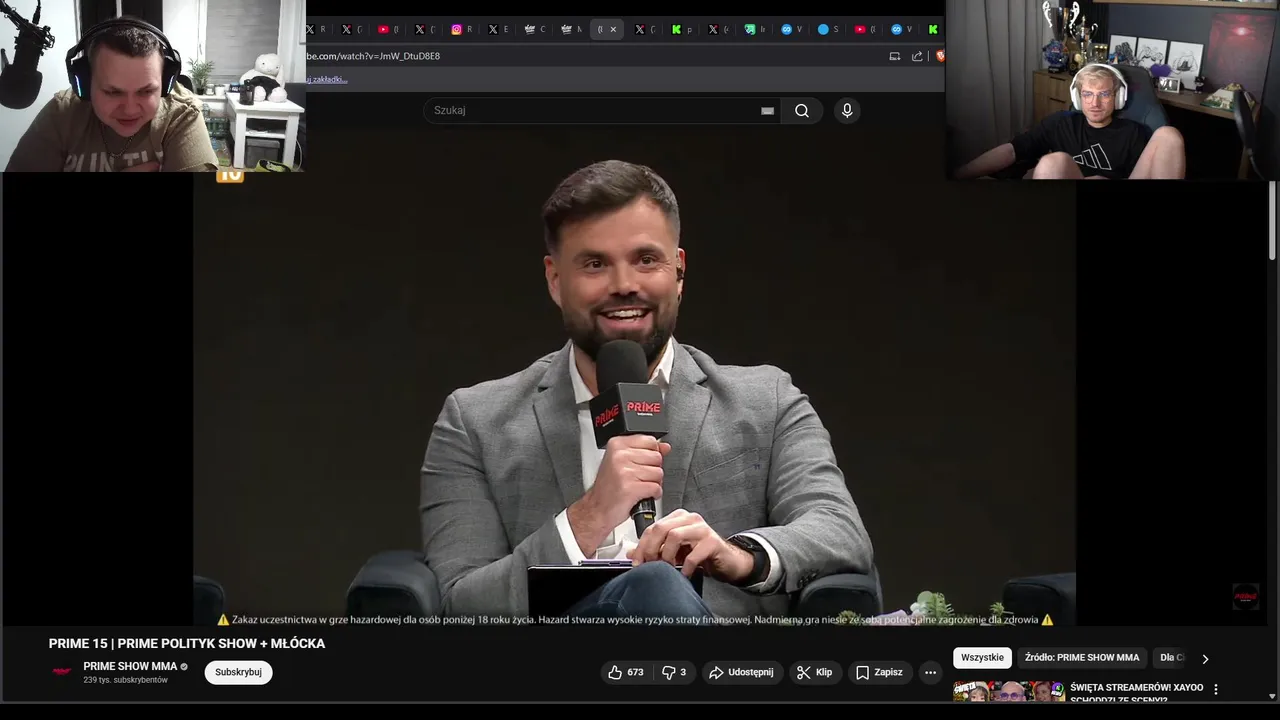The image size is (1280, 720).
Task: Open the PRIME SHOW MMA channel name link
Action: point(130,666)
